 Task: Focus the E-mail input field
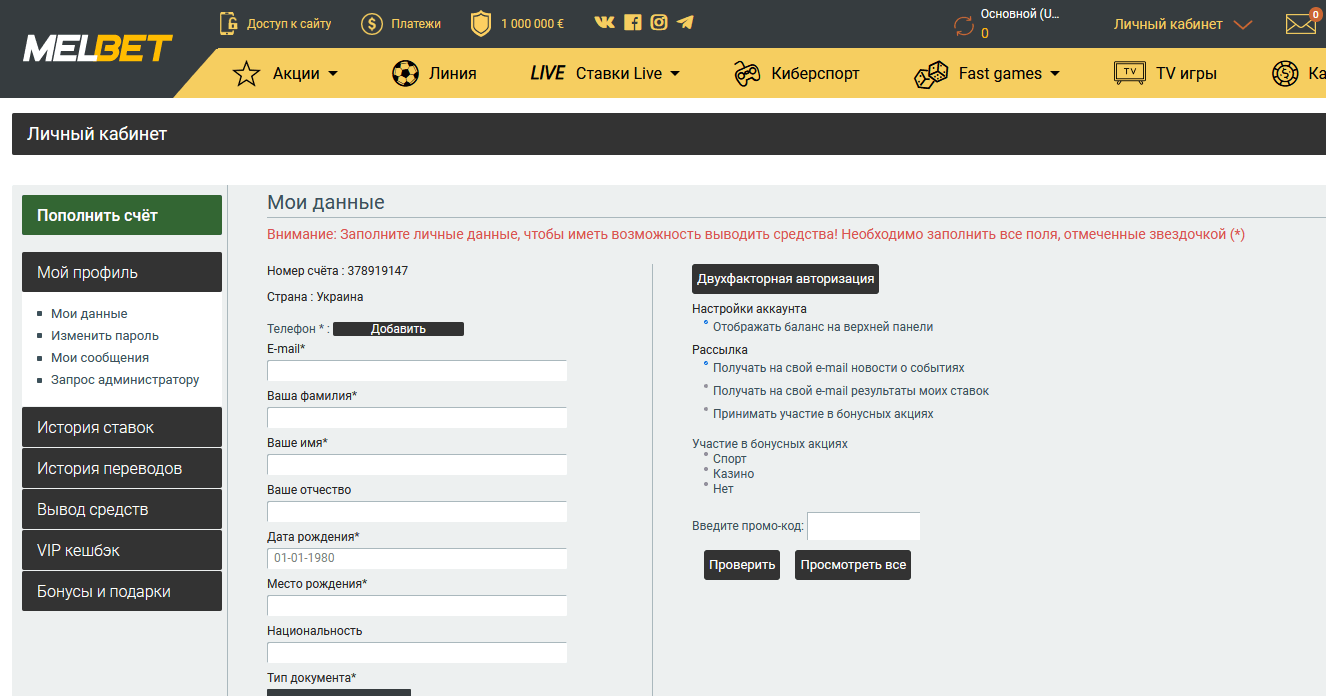point(417,371)
